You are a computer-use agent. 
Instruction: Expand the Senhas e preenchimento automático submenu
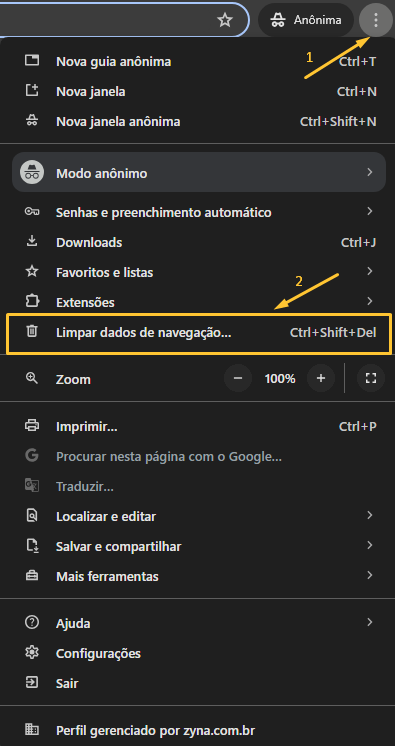198,212
